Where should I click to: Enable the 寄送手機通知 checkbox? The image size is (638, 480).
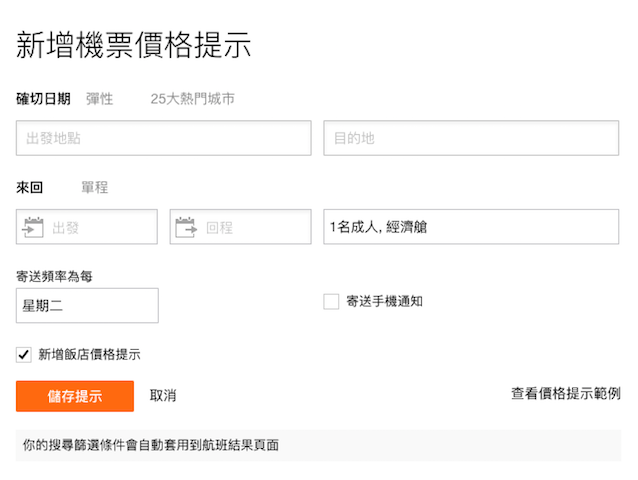(331, 302)
